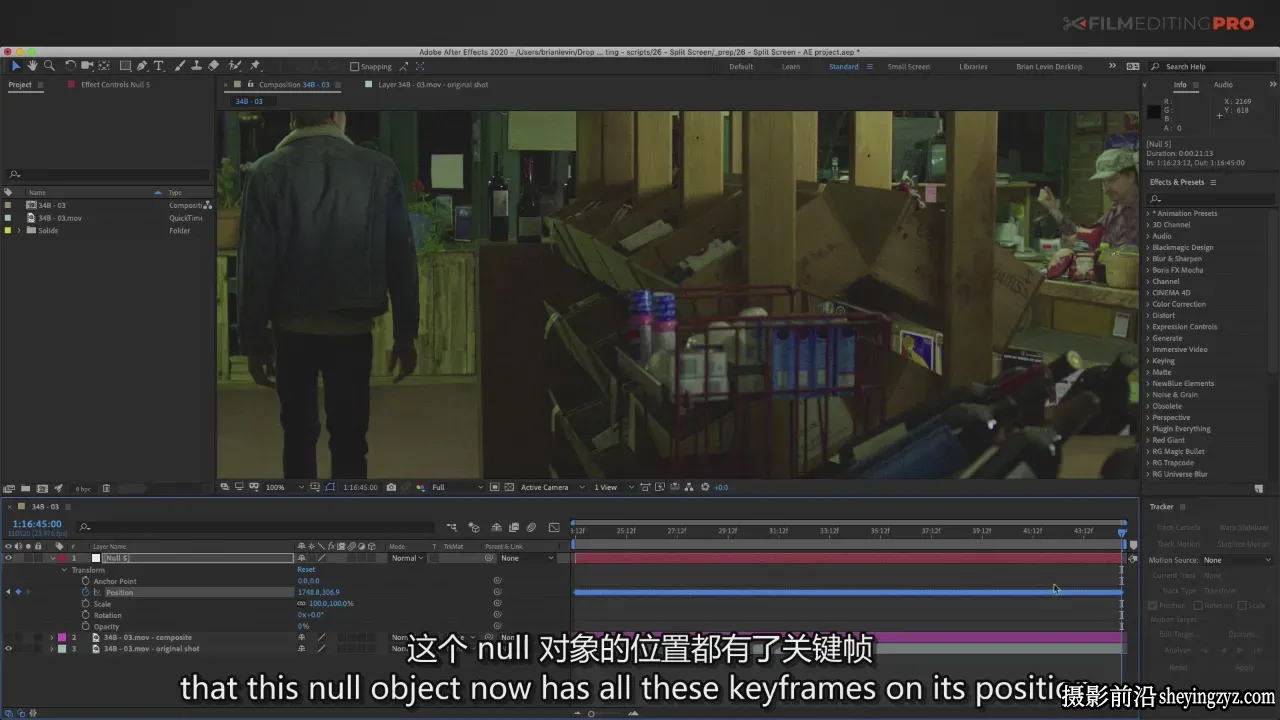The height and width of the screenshot is (720, 1280).
Task: Toggle visibility of original shot layer
Action: [x=8, y=649]
